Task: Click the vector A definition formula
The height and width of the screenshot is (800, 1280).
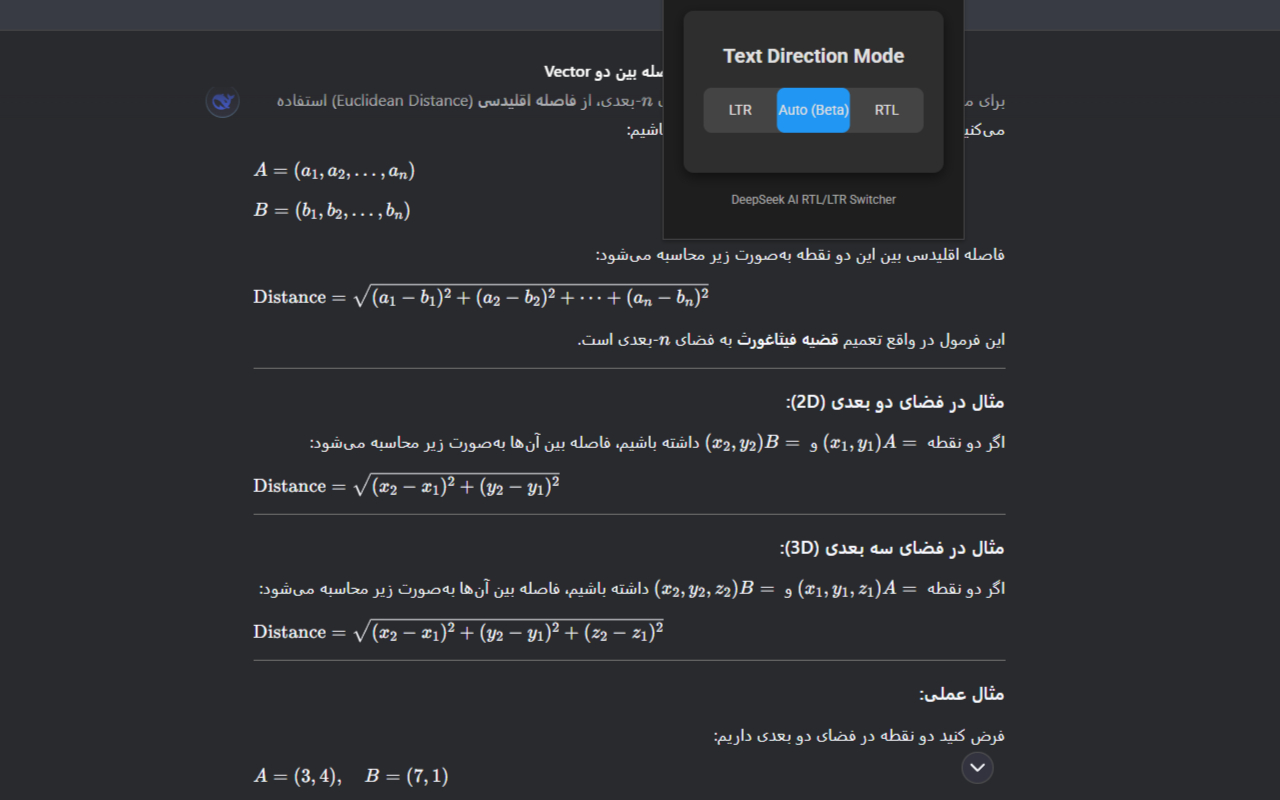Action: (x=334, y=171)
